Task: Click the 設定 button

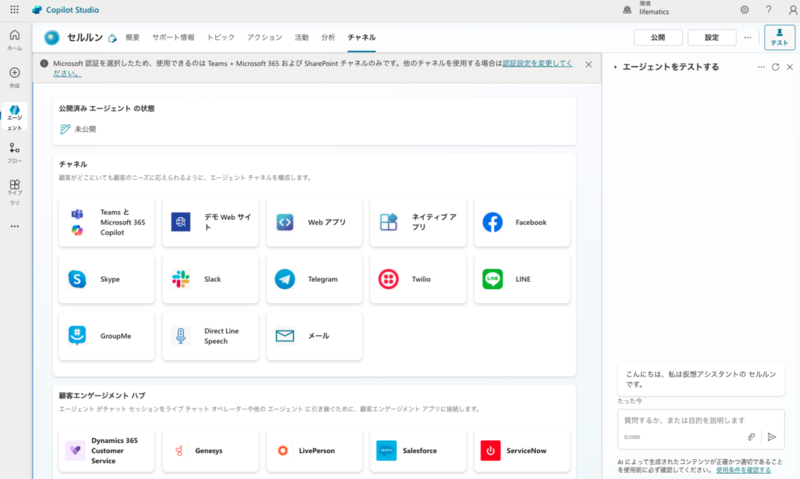Action: click(712, 37)
